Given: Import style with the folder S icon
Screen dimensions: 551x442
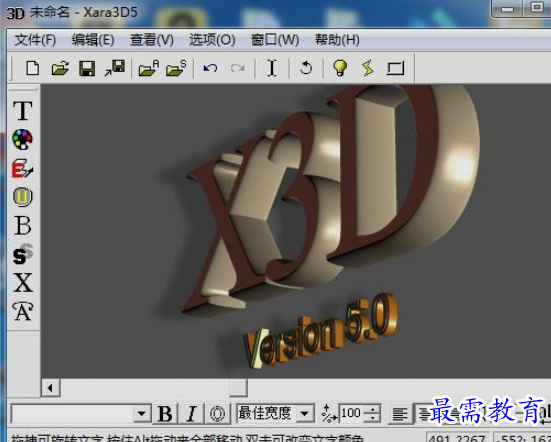Looking at the screenshot, I should (176, 68).
